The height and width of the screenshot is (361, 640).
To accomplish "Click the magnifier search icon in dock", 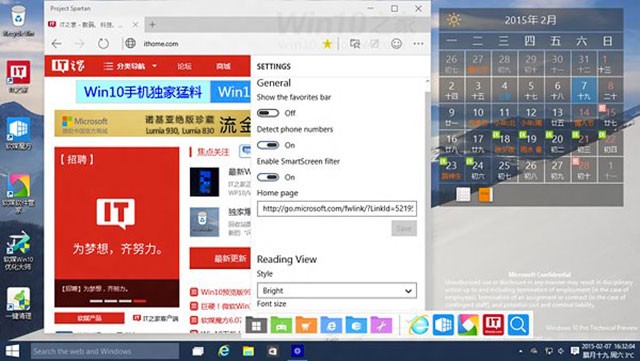I will (x=518, y=325).
